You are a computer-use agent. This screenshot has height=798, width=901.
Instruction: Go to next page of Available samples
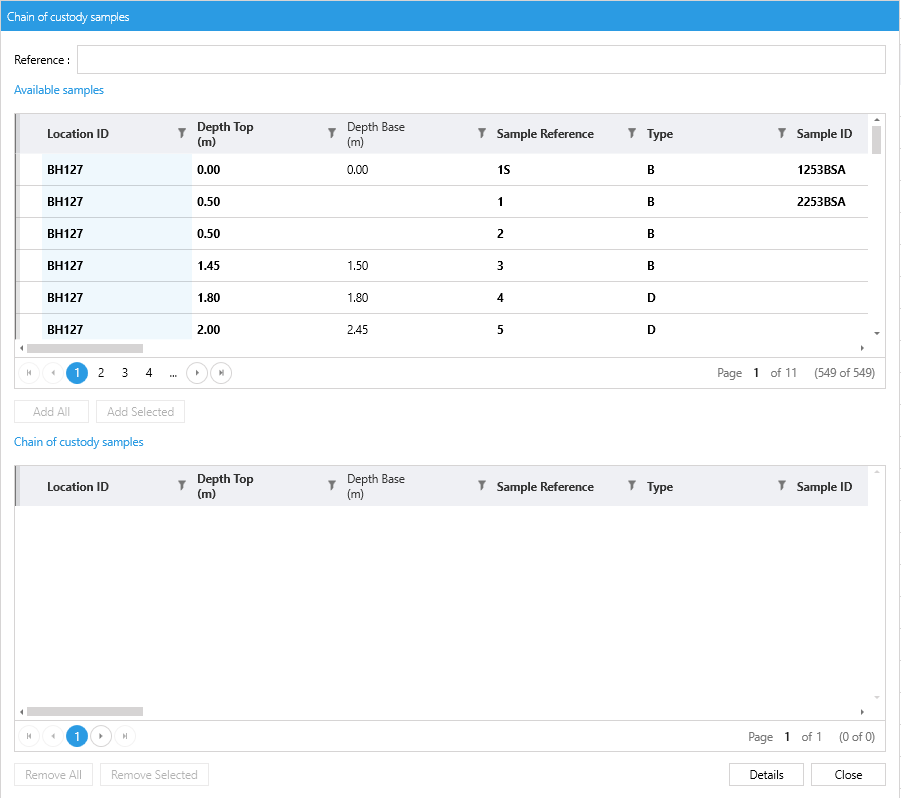[197, 373]
